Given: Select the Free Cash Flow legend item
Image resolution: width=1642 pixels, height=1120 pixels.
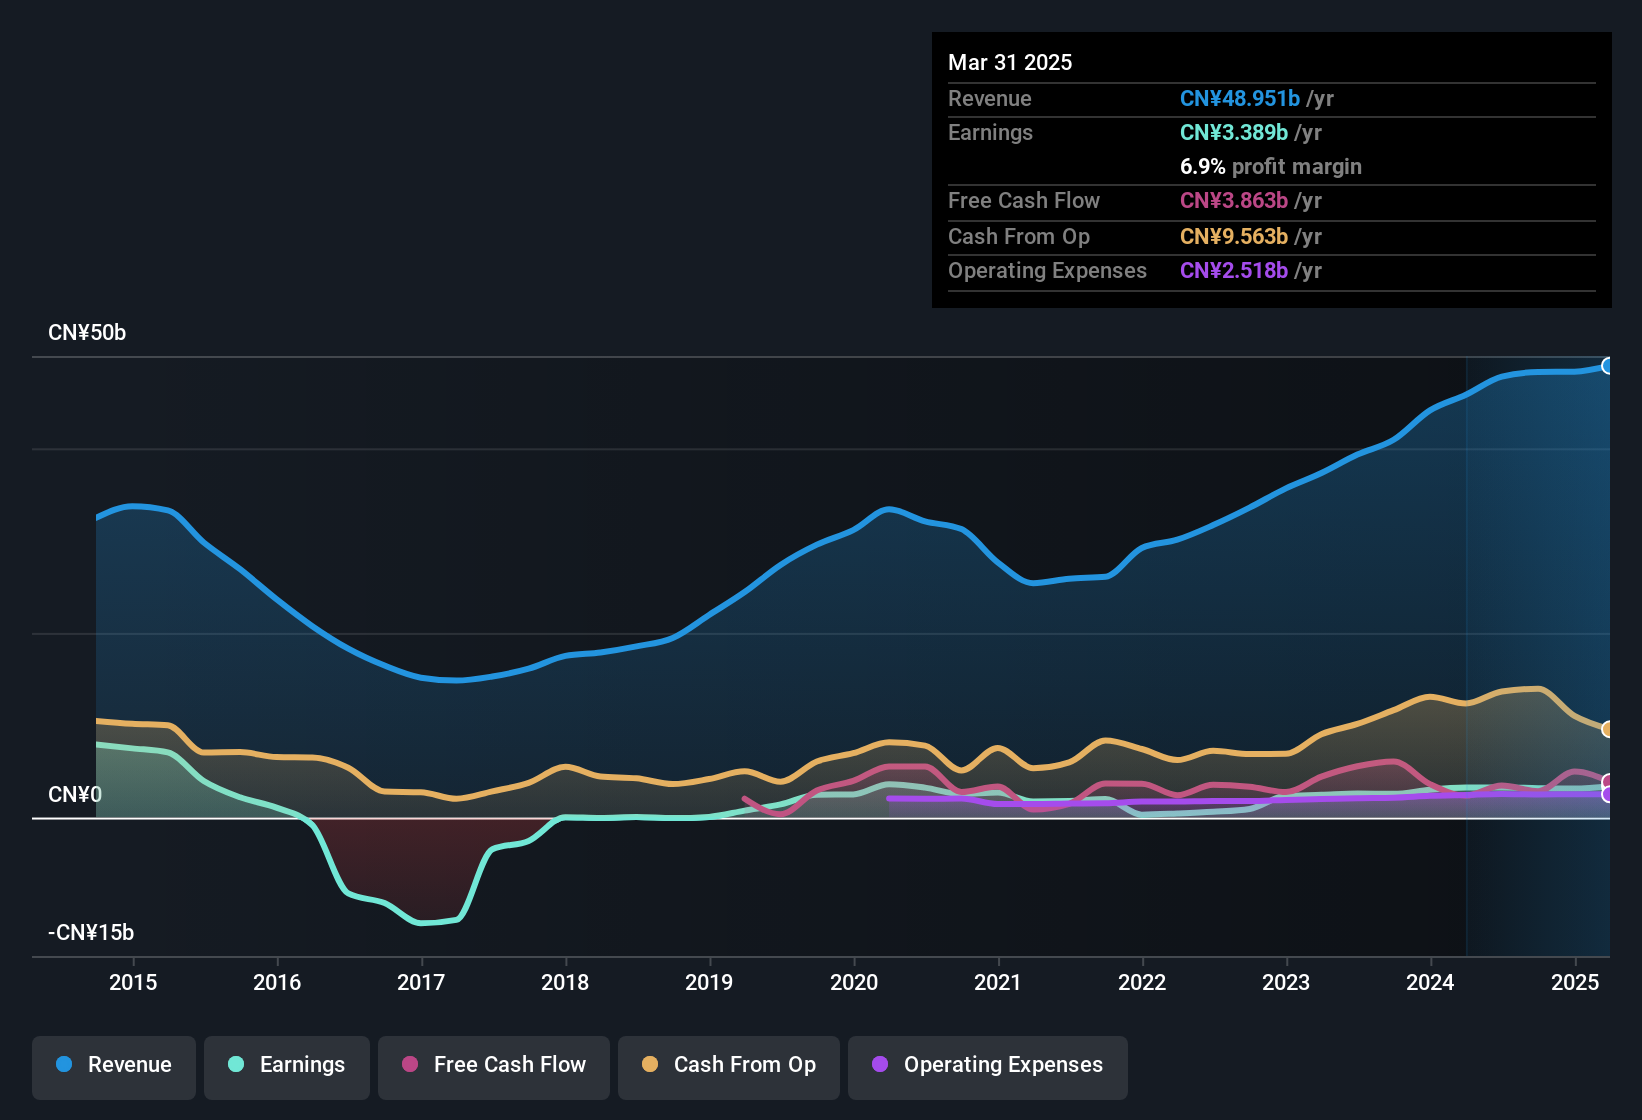Looking at the screenshot, I should [x=493, y=1065].
